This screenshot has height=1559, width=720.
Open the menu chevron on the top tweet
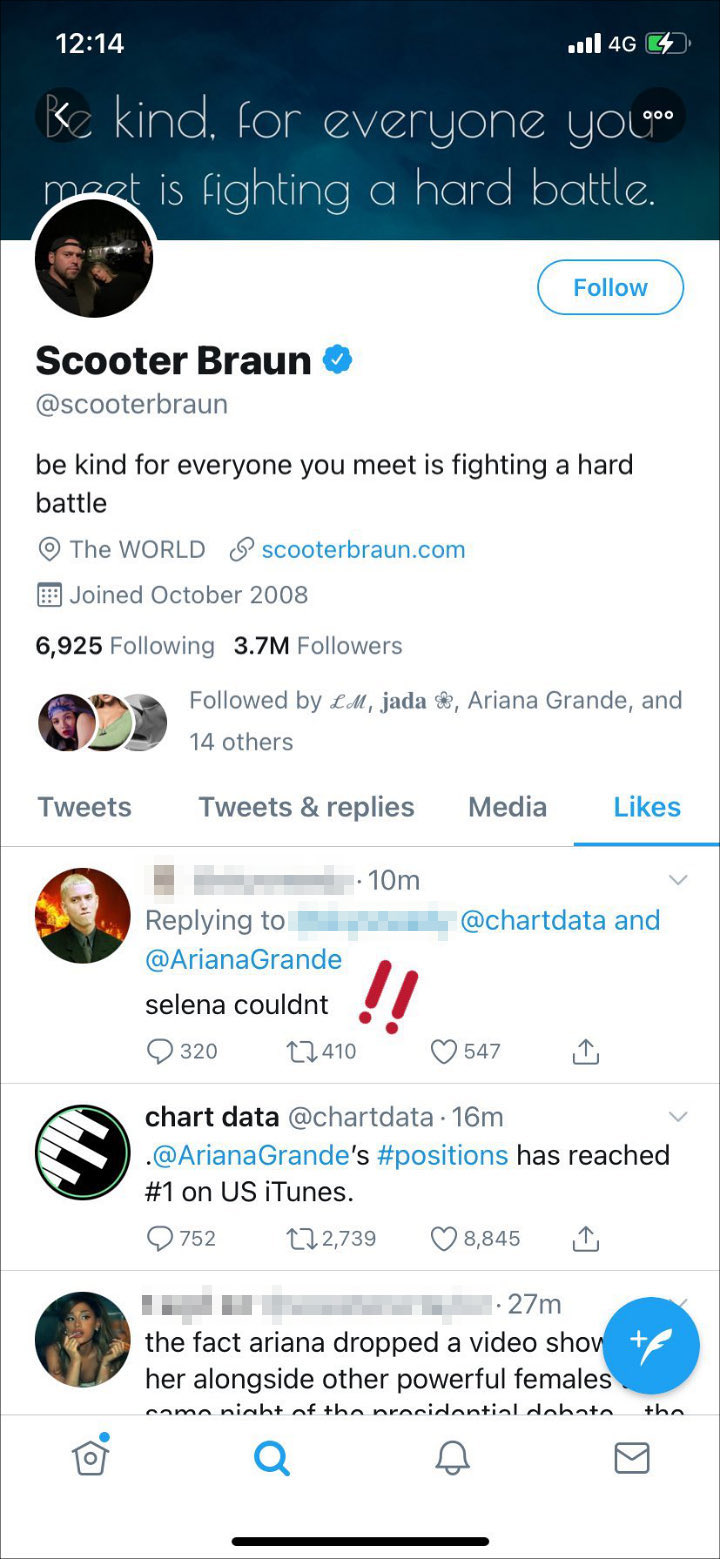click(679, 879)
